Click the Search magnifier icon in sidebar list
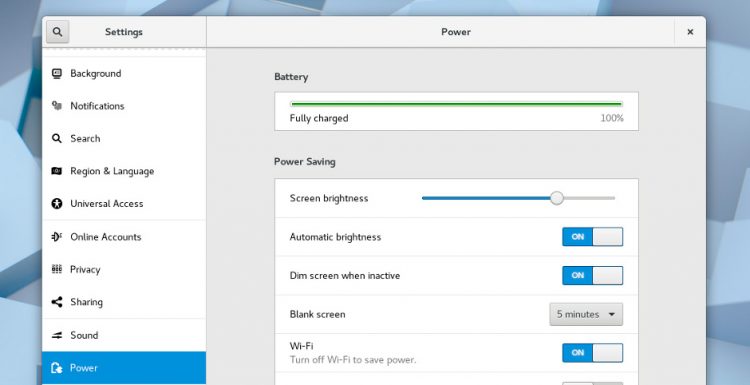 (x=57, y=139)
